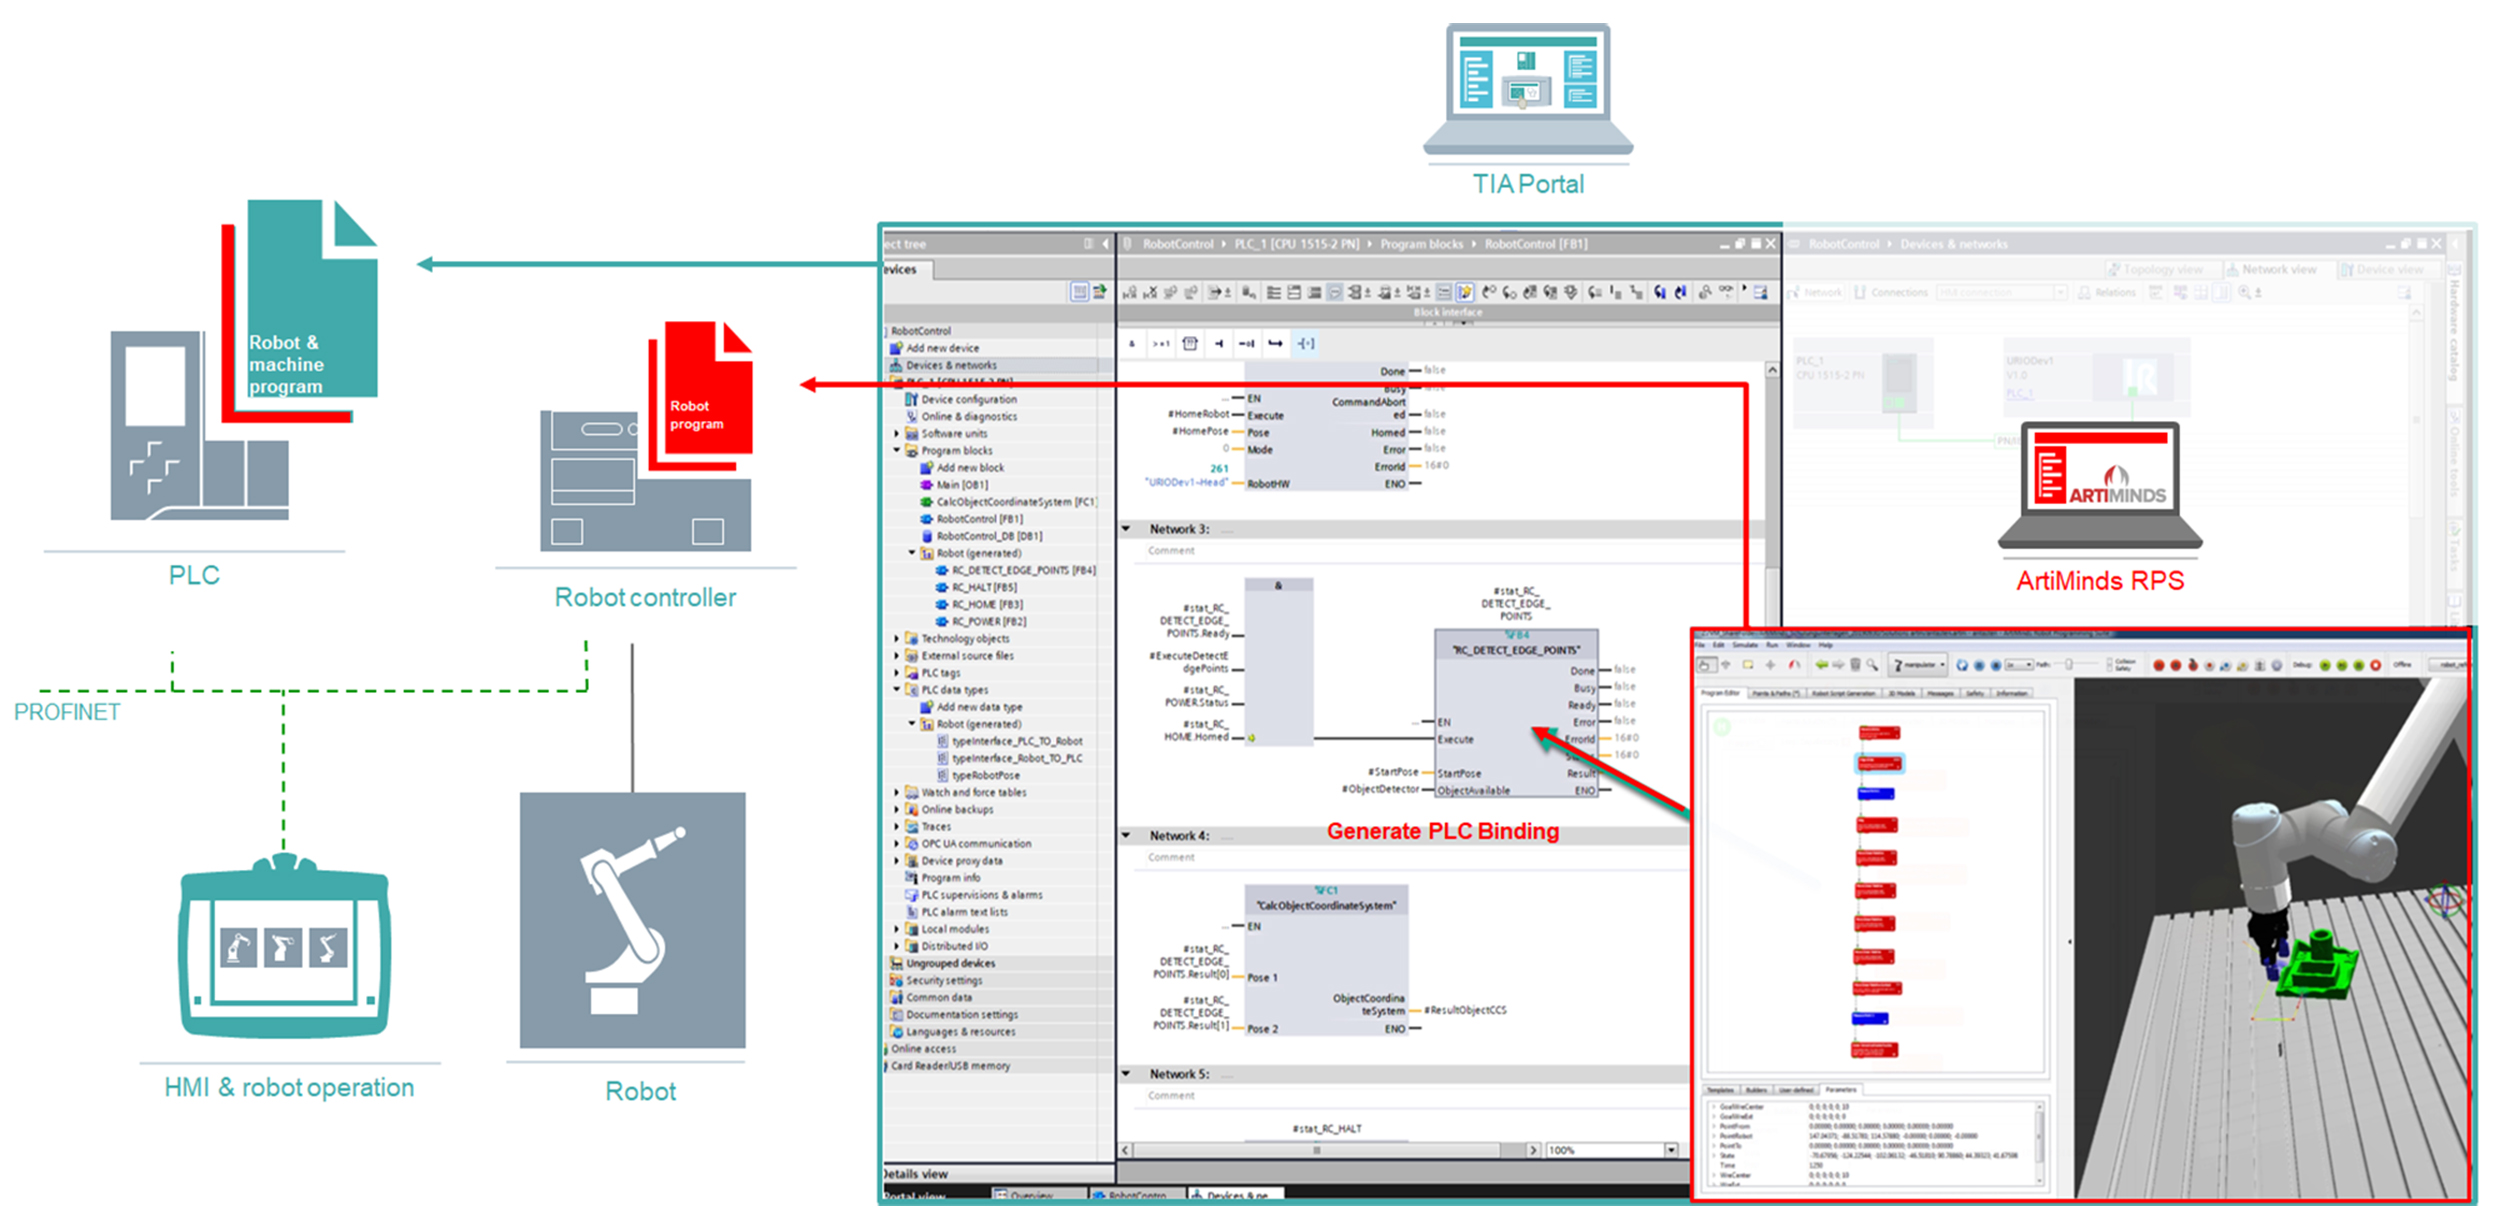This screenshot has width=2500, height=1229.
Task: Insert empty box instruction from favorites bar
Action: 1190,343
